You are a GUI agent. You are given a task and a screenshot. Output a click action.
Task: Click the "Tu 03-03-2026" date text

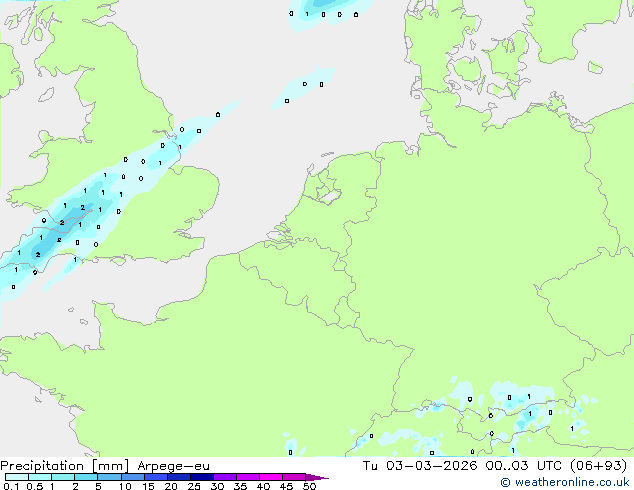coord(420,466)
